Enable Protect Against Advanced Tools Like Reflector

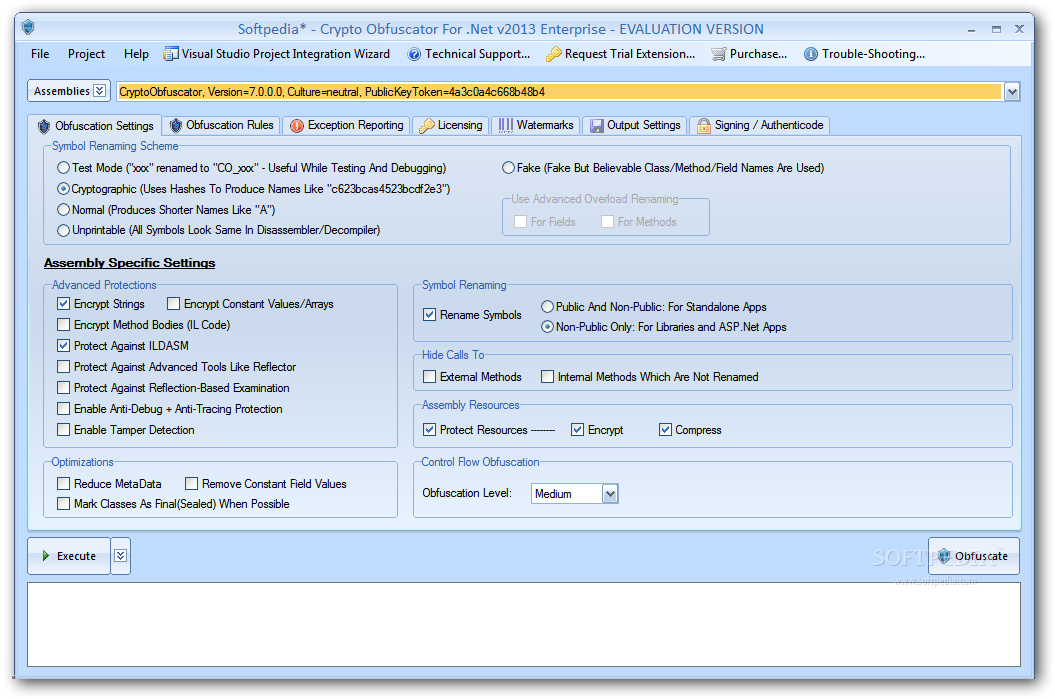point(63,367)
